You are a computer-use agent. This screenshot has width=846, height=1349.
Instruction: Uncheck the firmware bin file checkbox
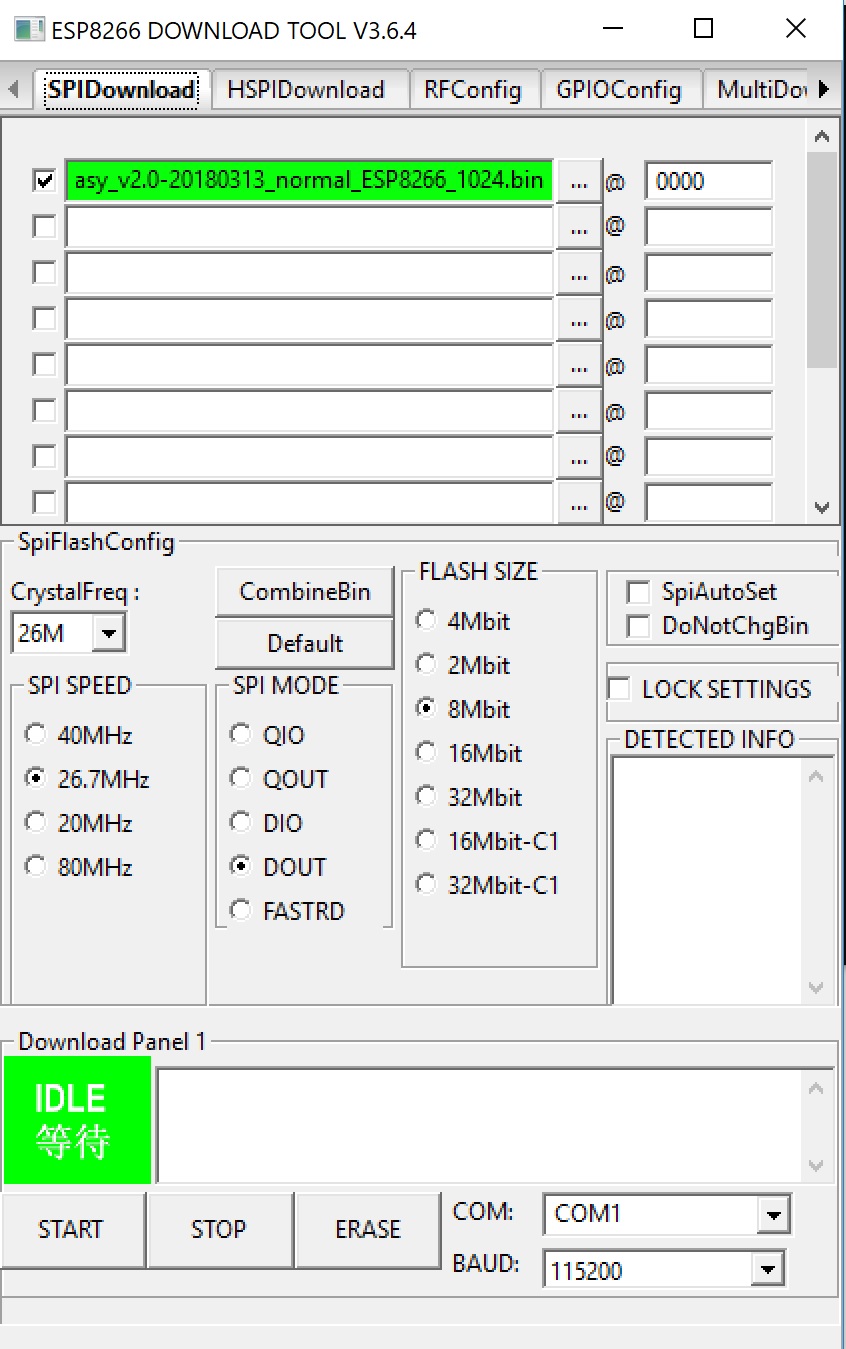(x=42, y=181)
